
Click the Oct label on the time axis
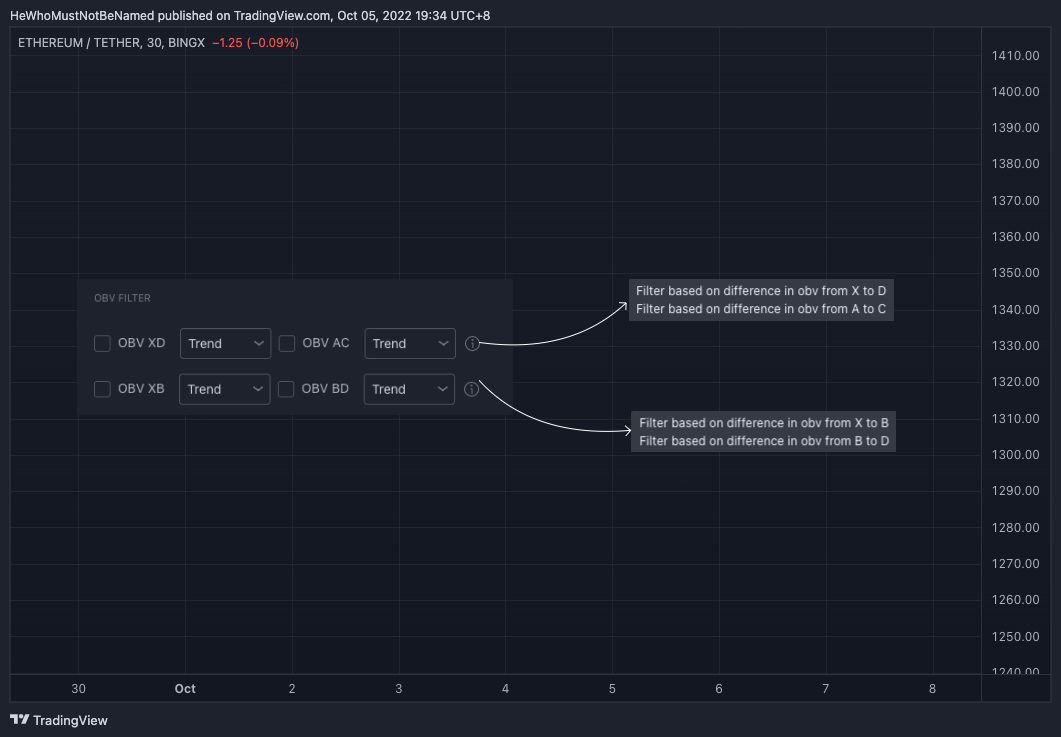185,688
